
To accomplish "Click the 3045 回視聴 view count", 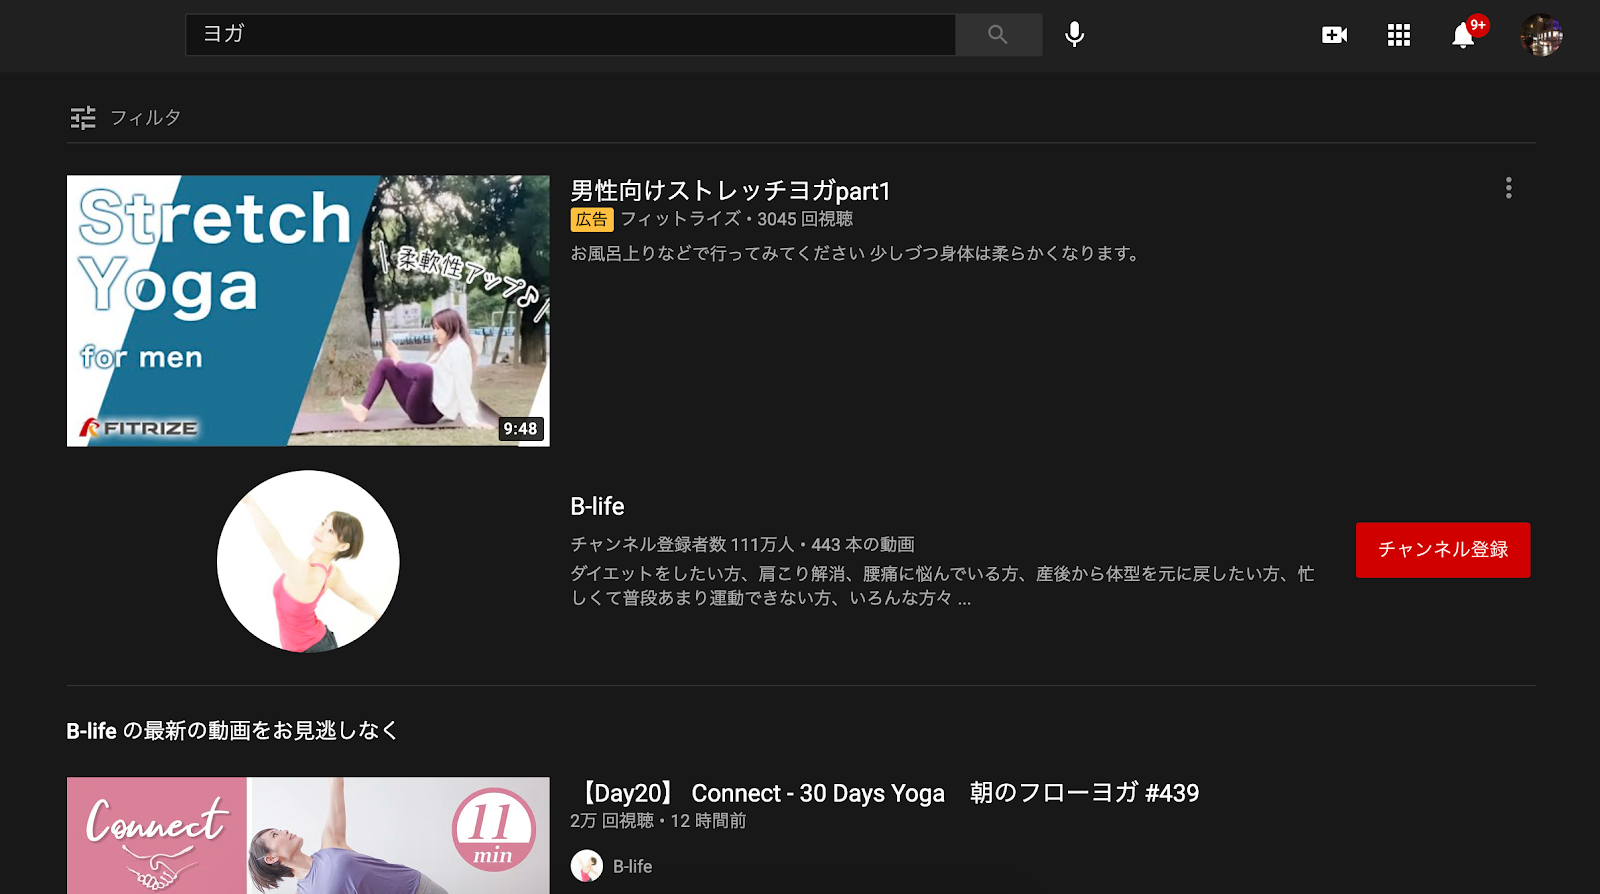I will point(805,219).
